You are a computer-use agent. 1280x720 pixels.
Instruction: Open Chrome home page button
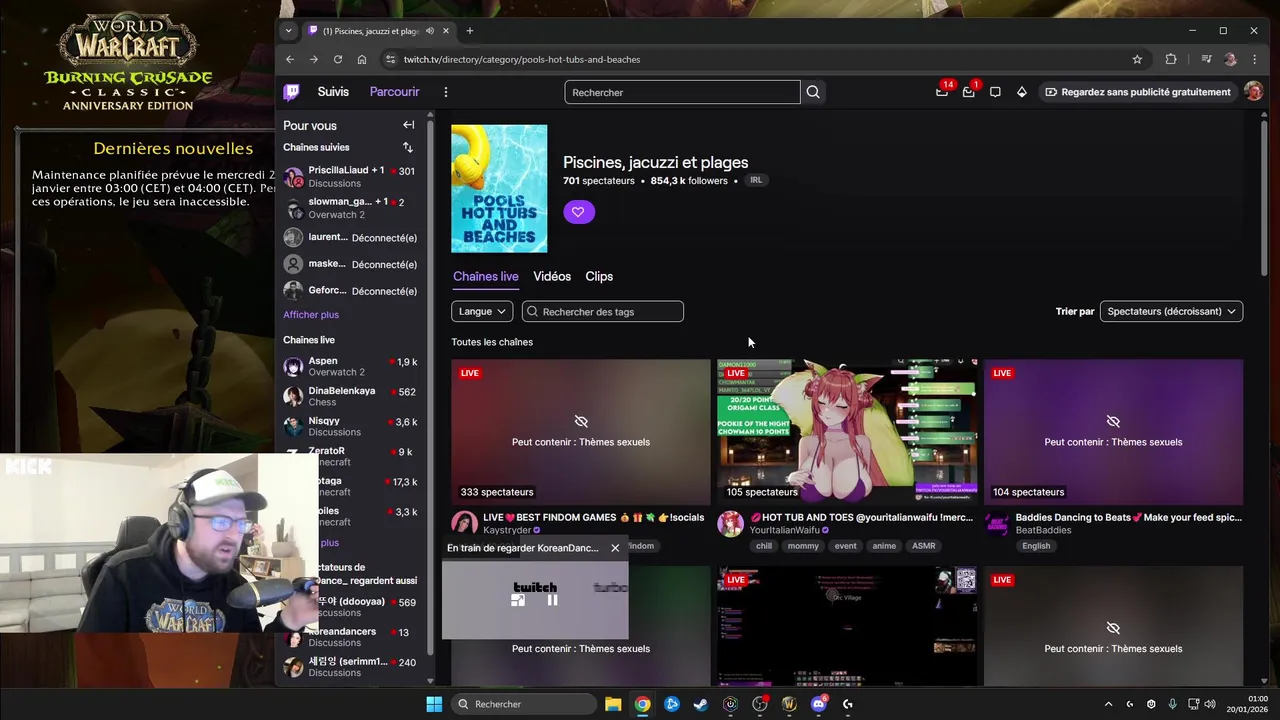point(362,59)
